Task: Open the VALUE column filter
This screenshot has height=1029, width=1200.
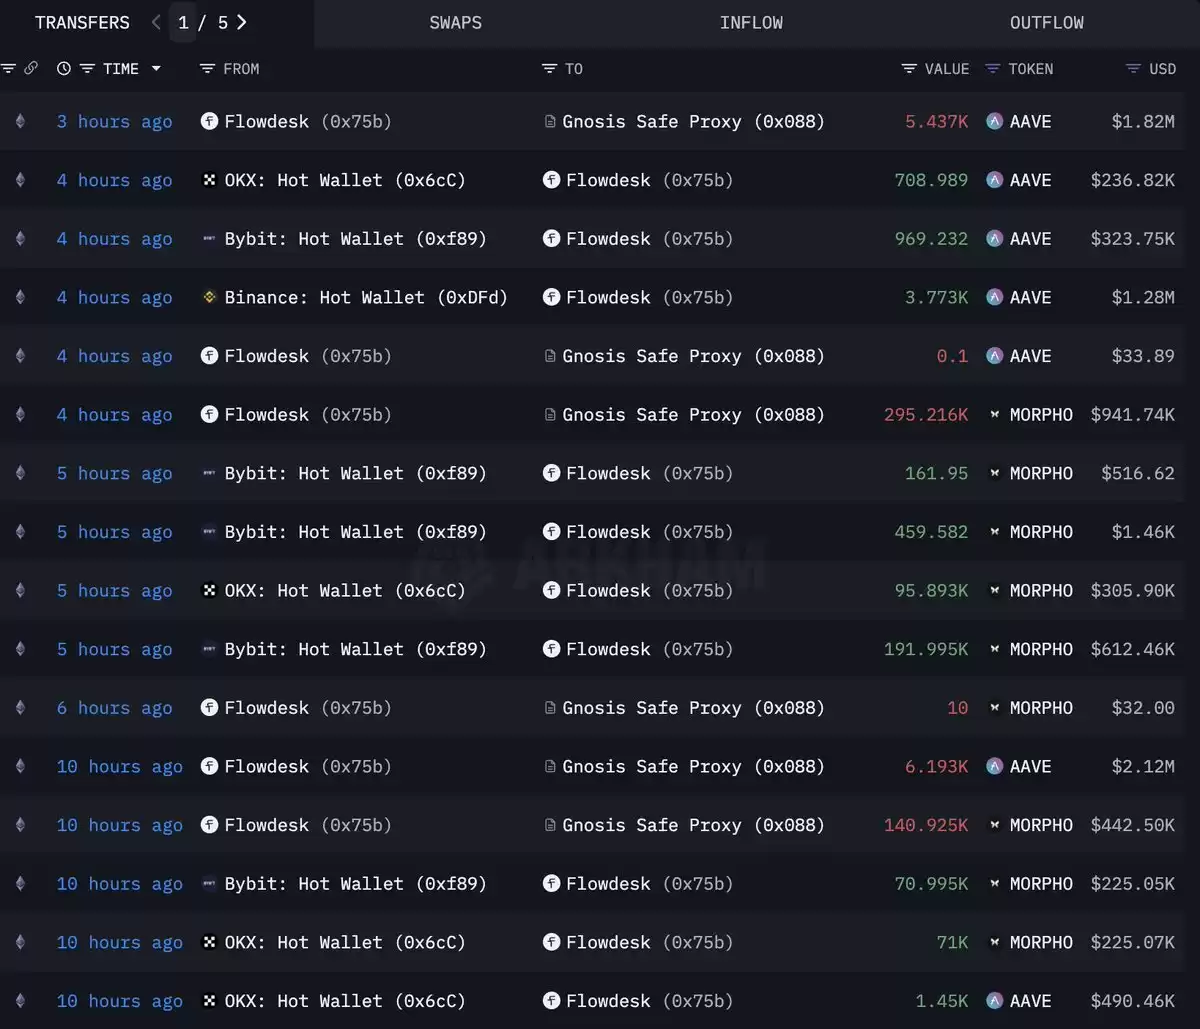Action: pyautogui.click(x=909, y=68)
